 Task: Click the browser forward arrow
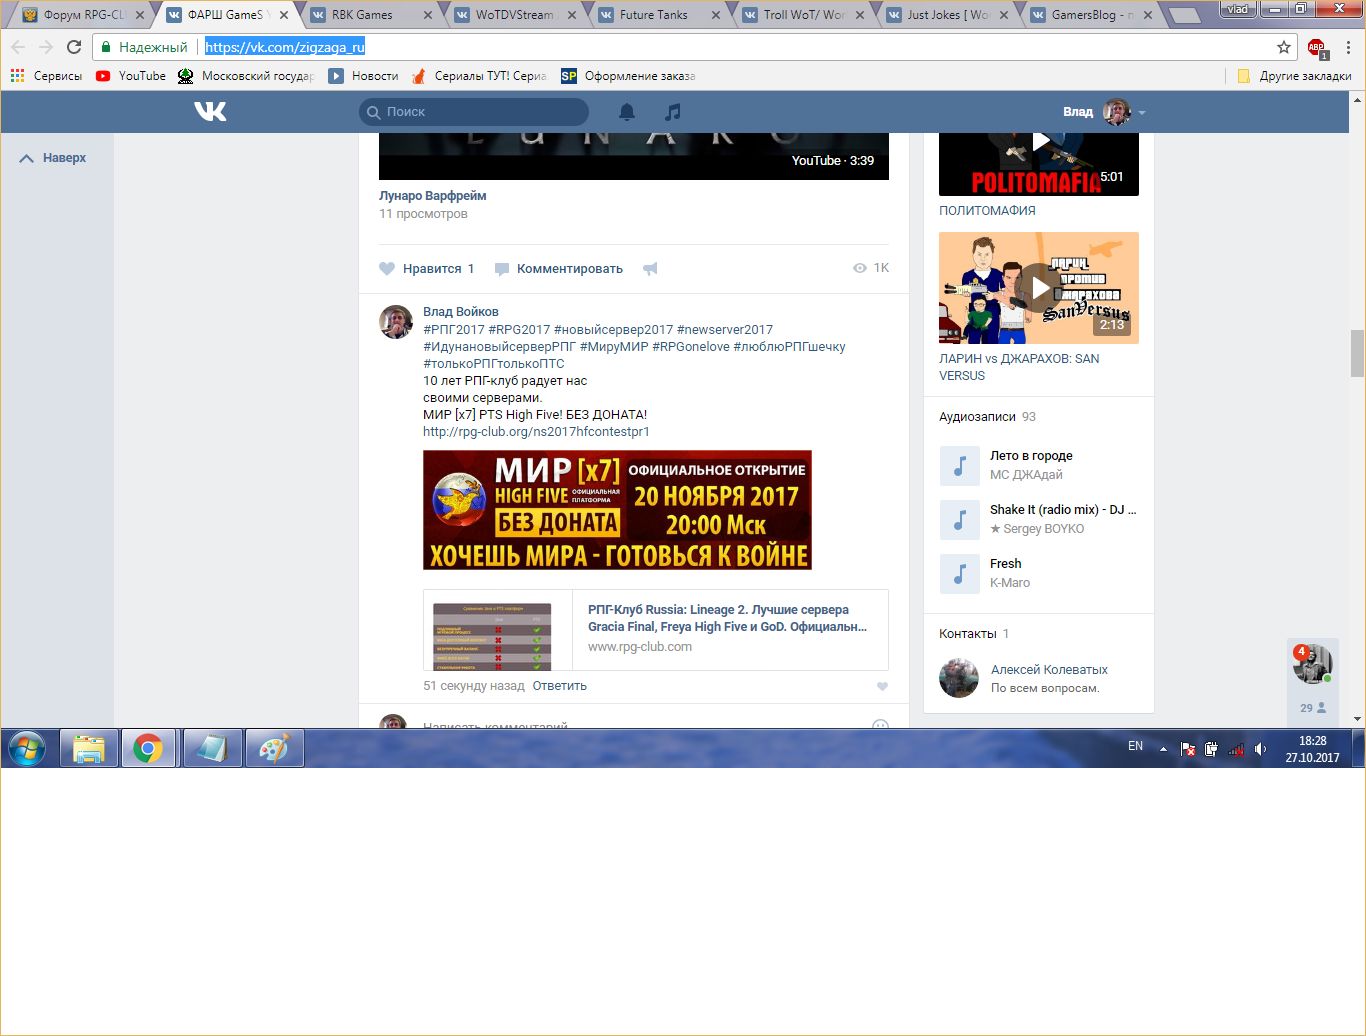click(46, 47)
